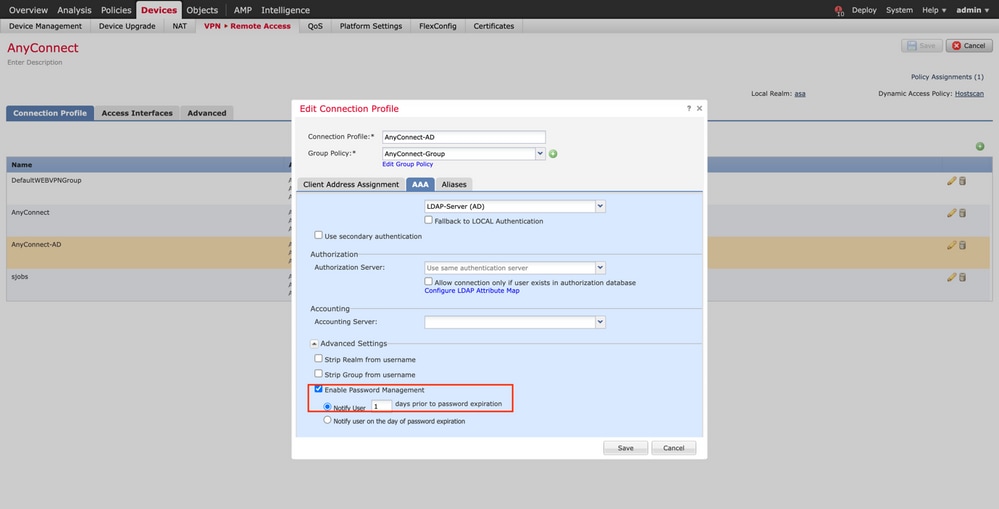Check Allow connection only if user exists
The height and width of the screenshot is (509, 999).
[x=429, y=281]
